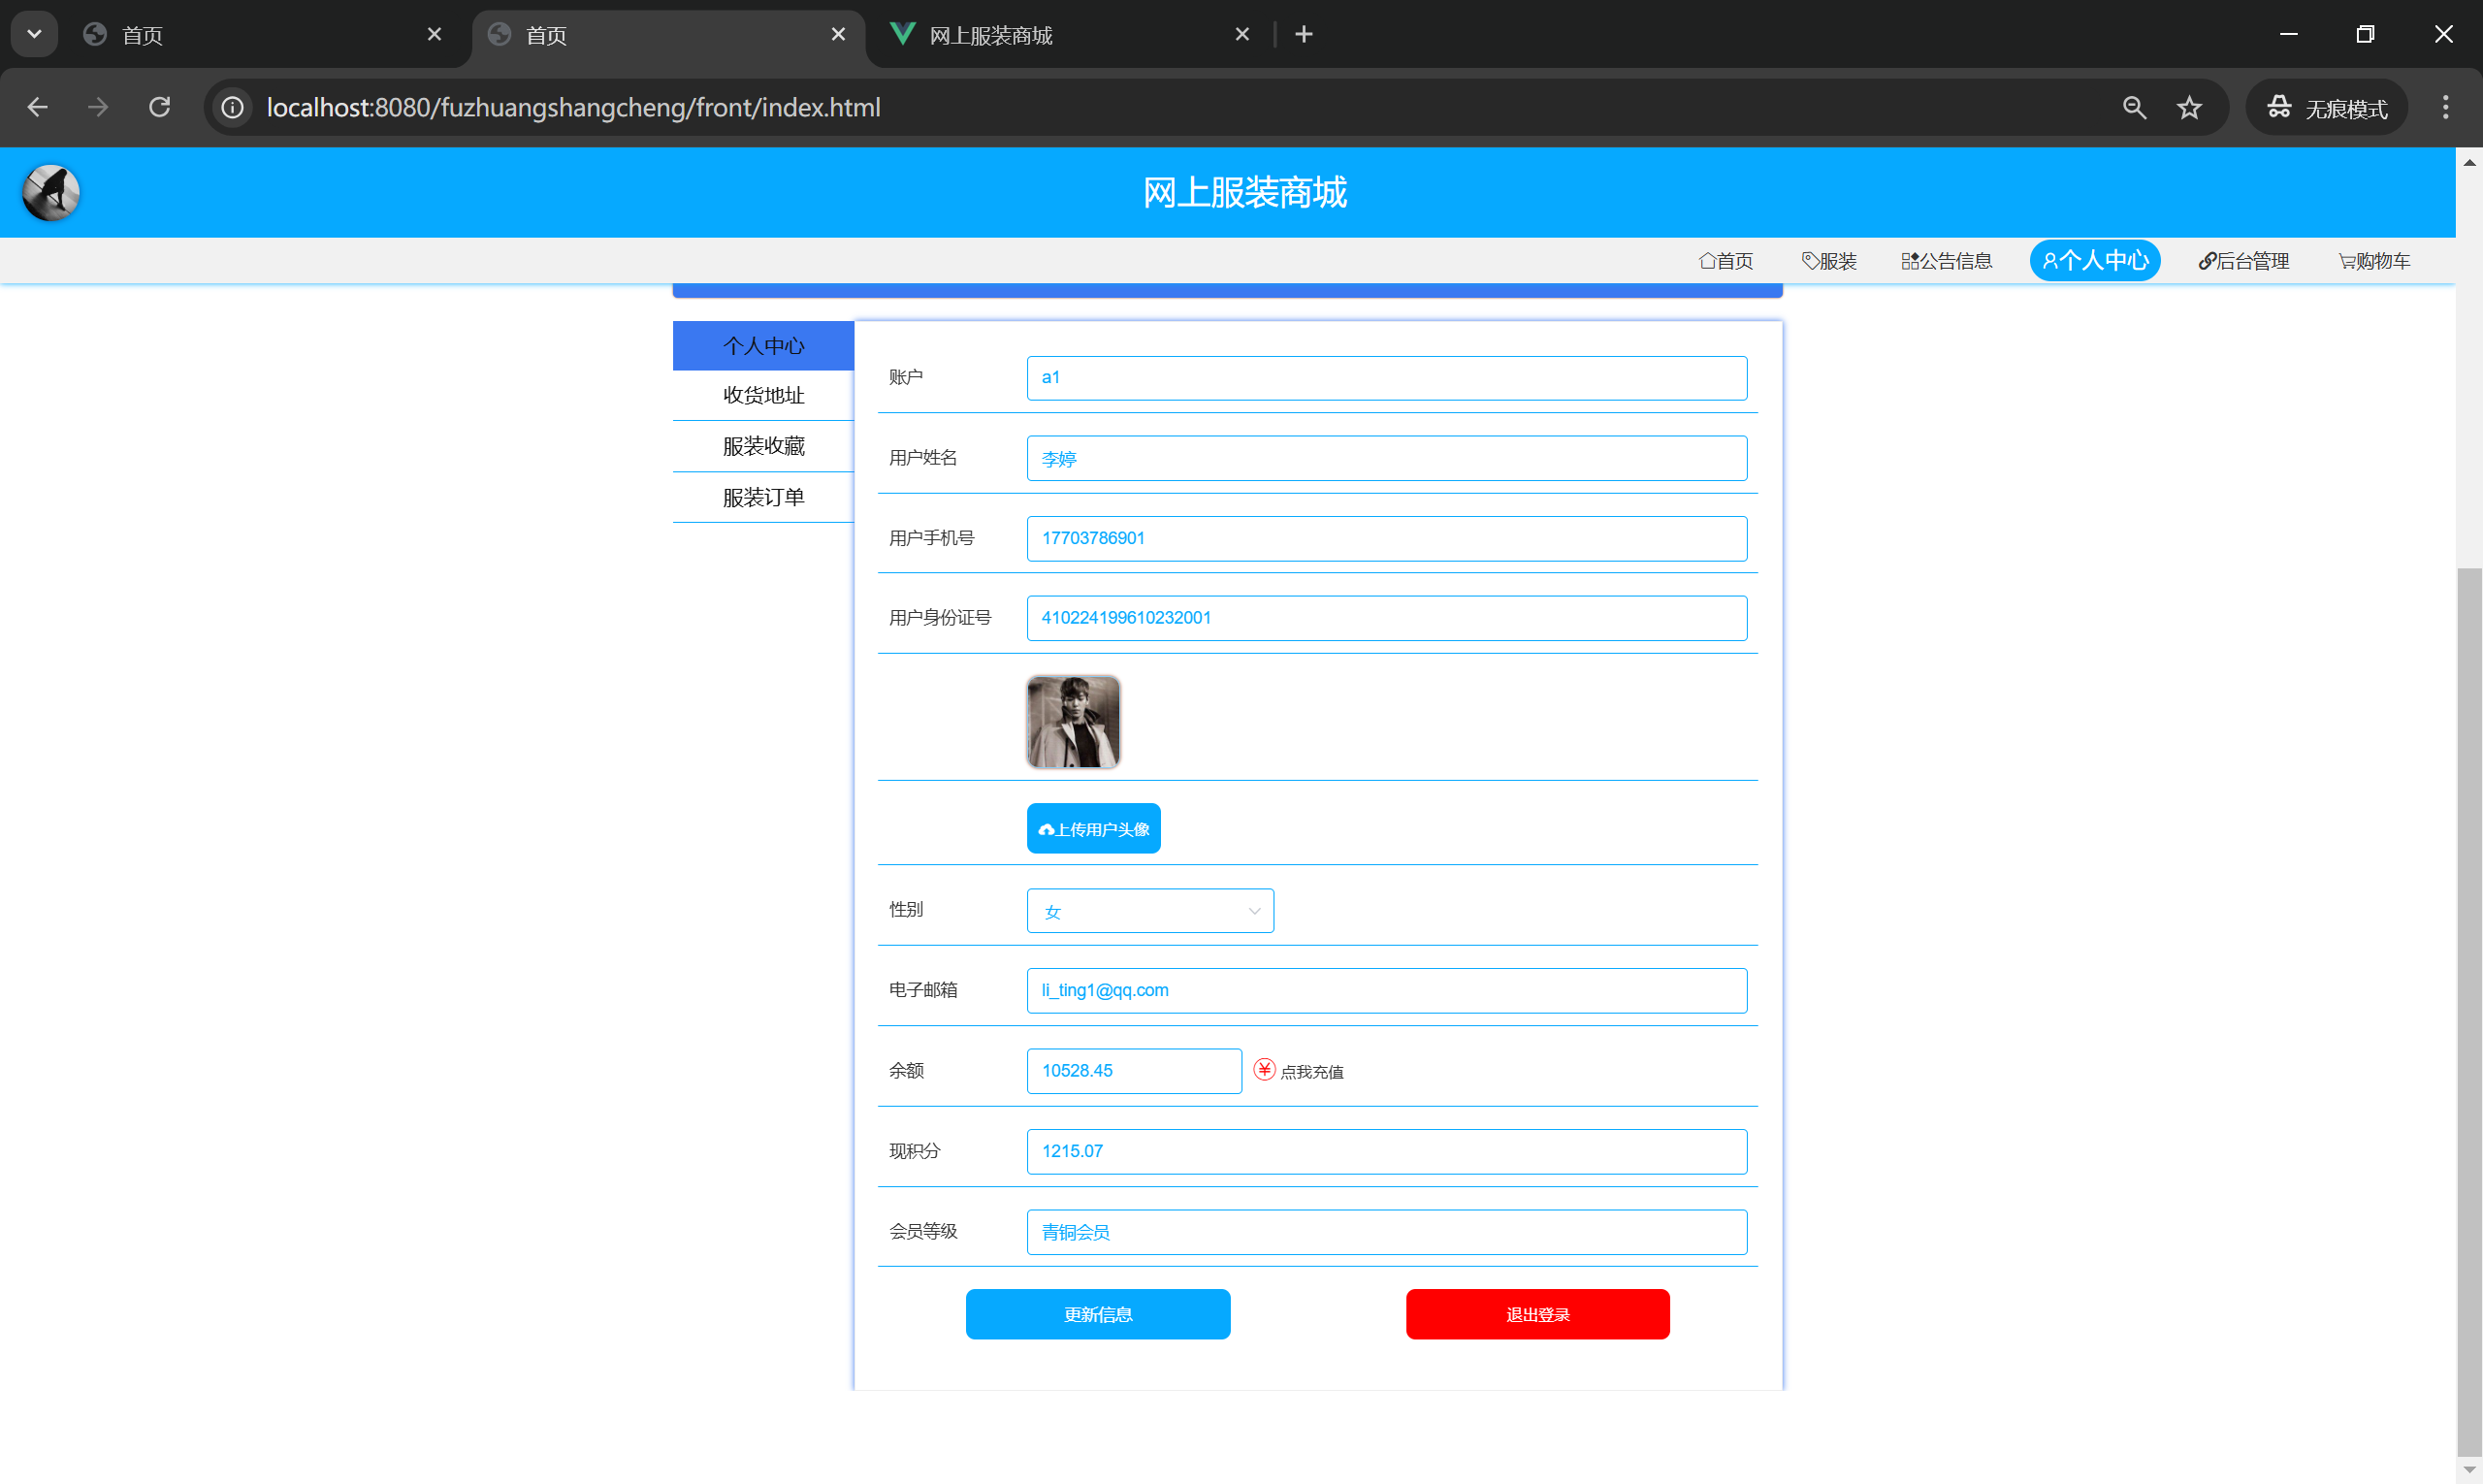2483x1484 pixels.
Task: Click the 账户 input field containing a1
Action: 1387,378
